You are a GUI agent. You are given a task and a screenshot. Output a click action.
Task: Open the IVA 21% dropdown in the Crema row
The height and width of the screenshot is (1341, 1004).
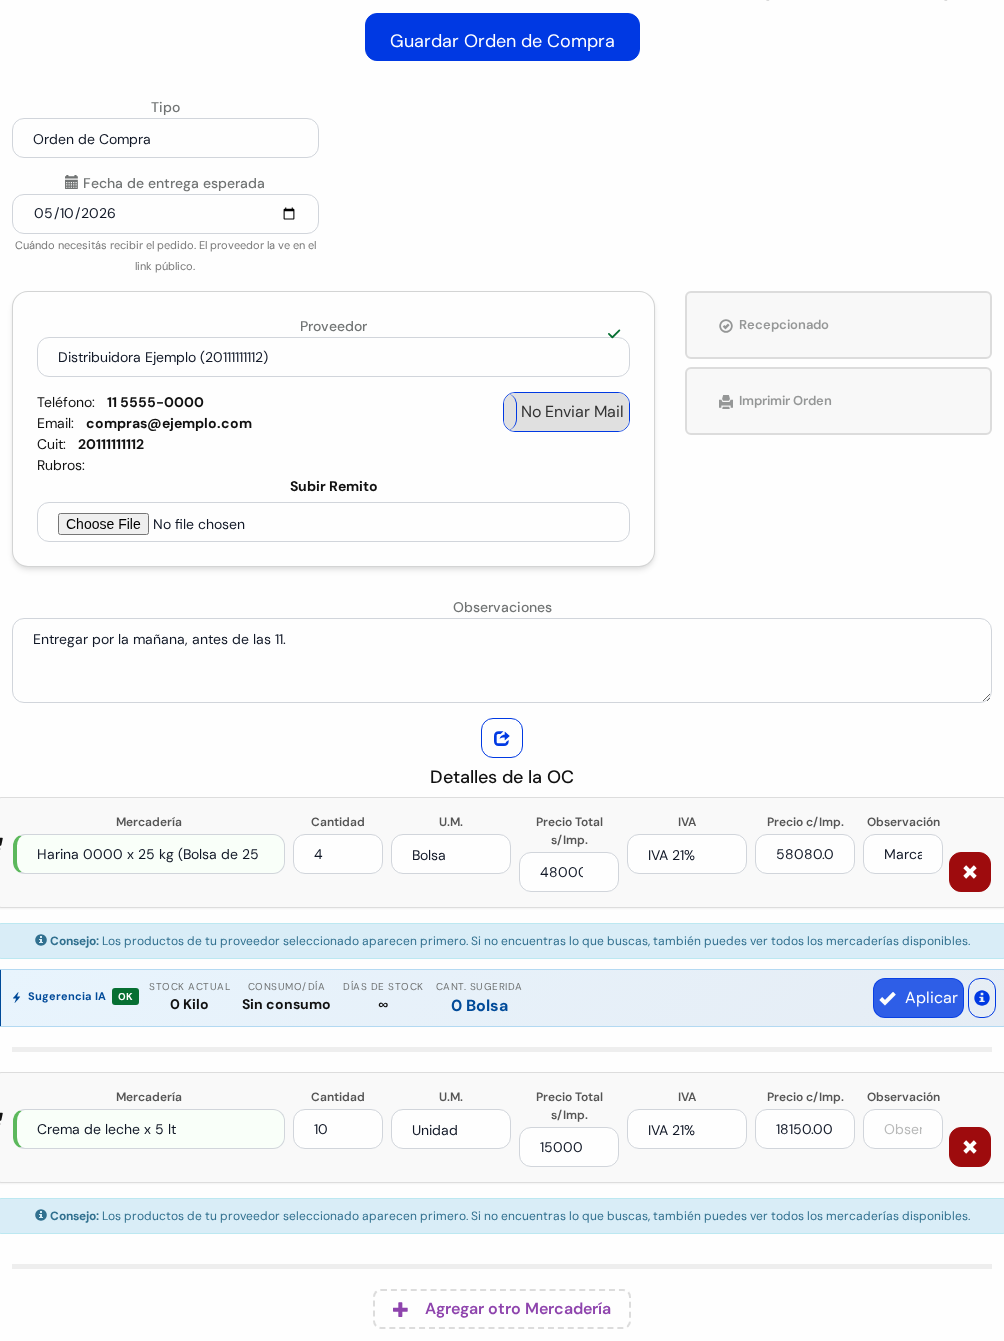(x=687, y=1129)
